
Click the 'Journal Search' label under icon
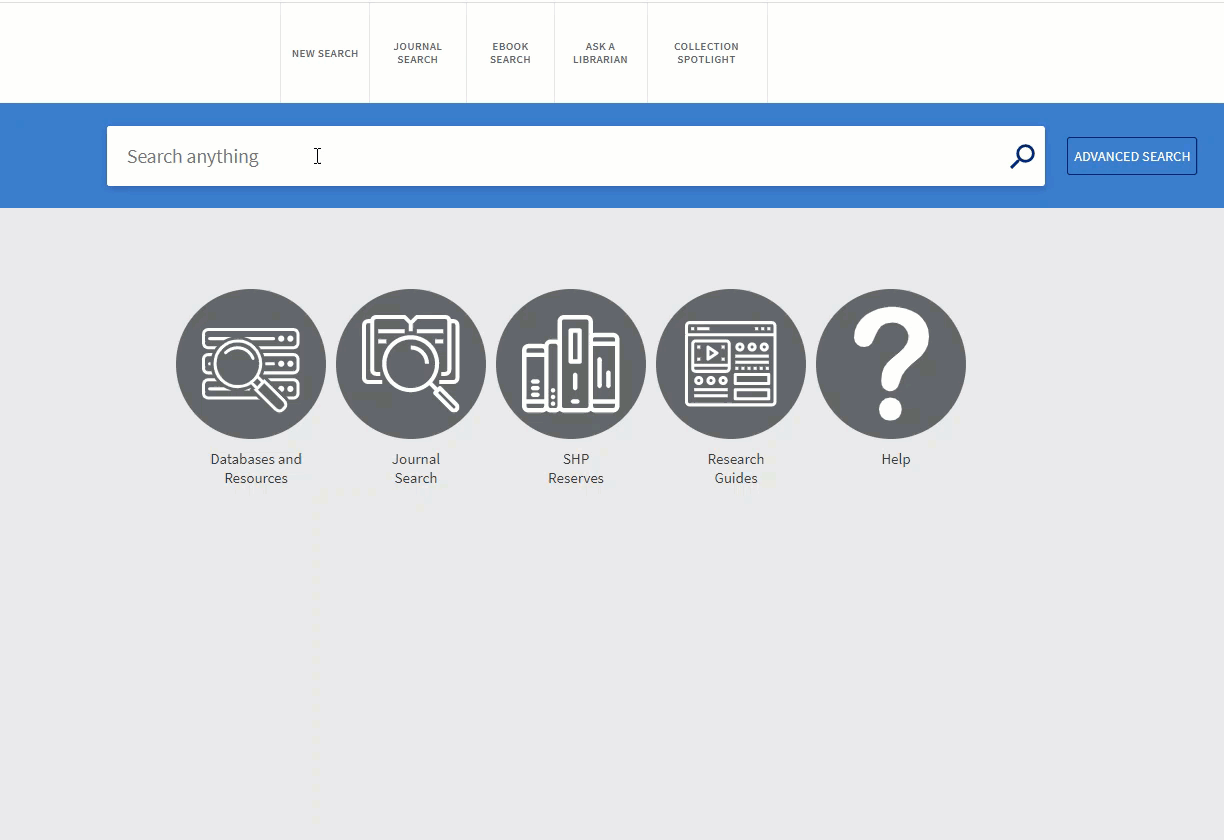(416, 469)
